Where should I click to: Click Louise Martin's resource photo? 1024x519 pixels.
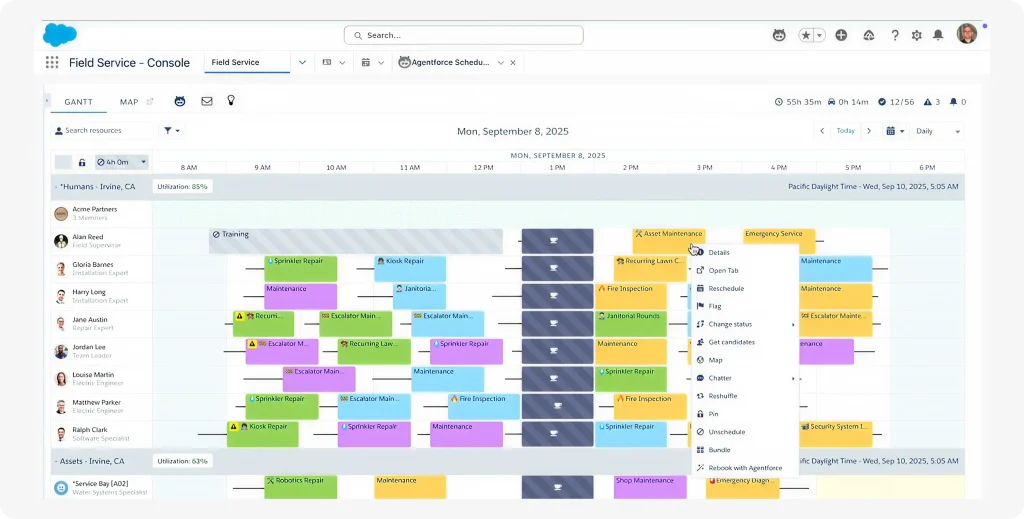61,379
